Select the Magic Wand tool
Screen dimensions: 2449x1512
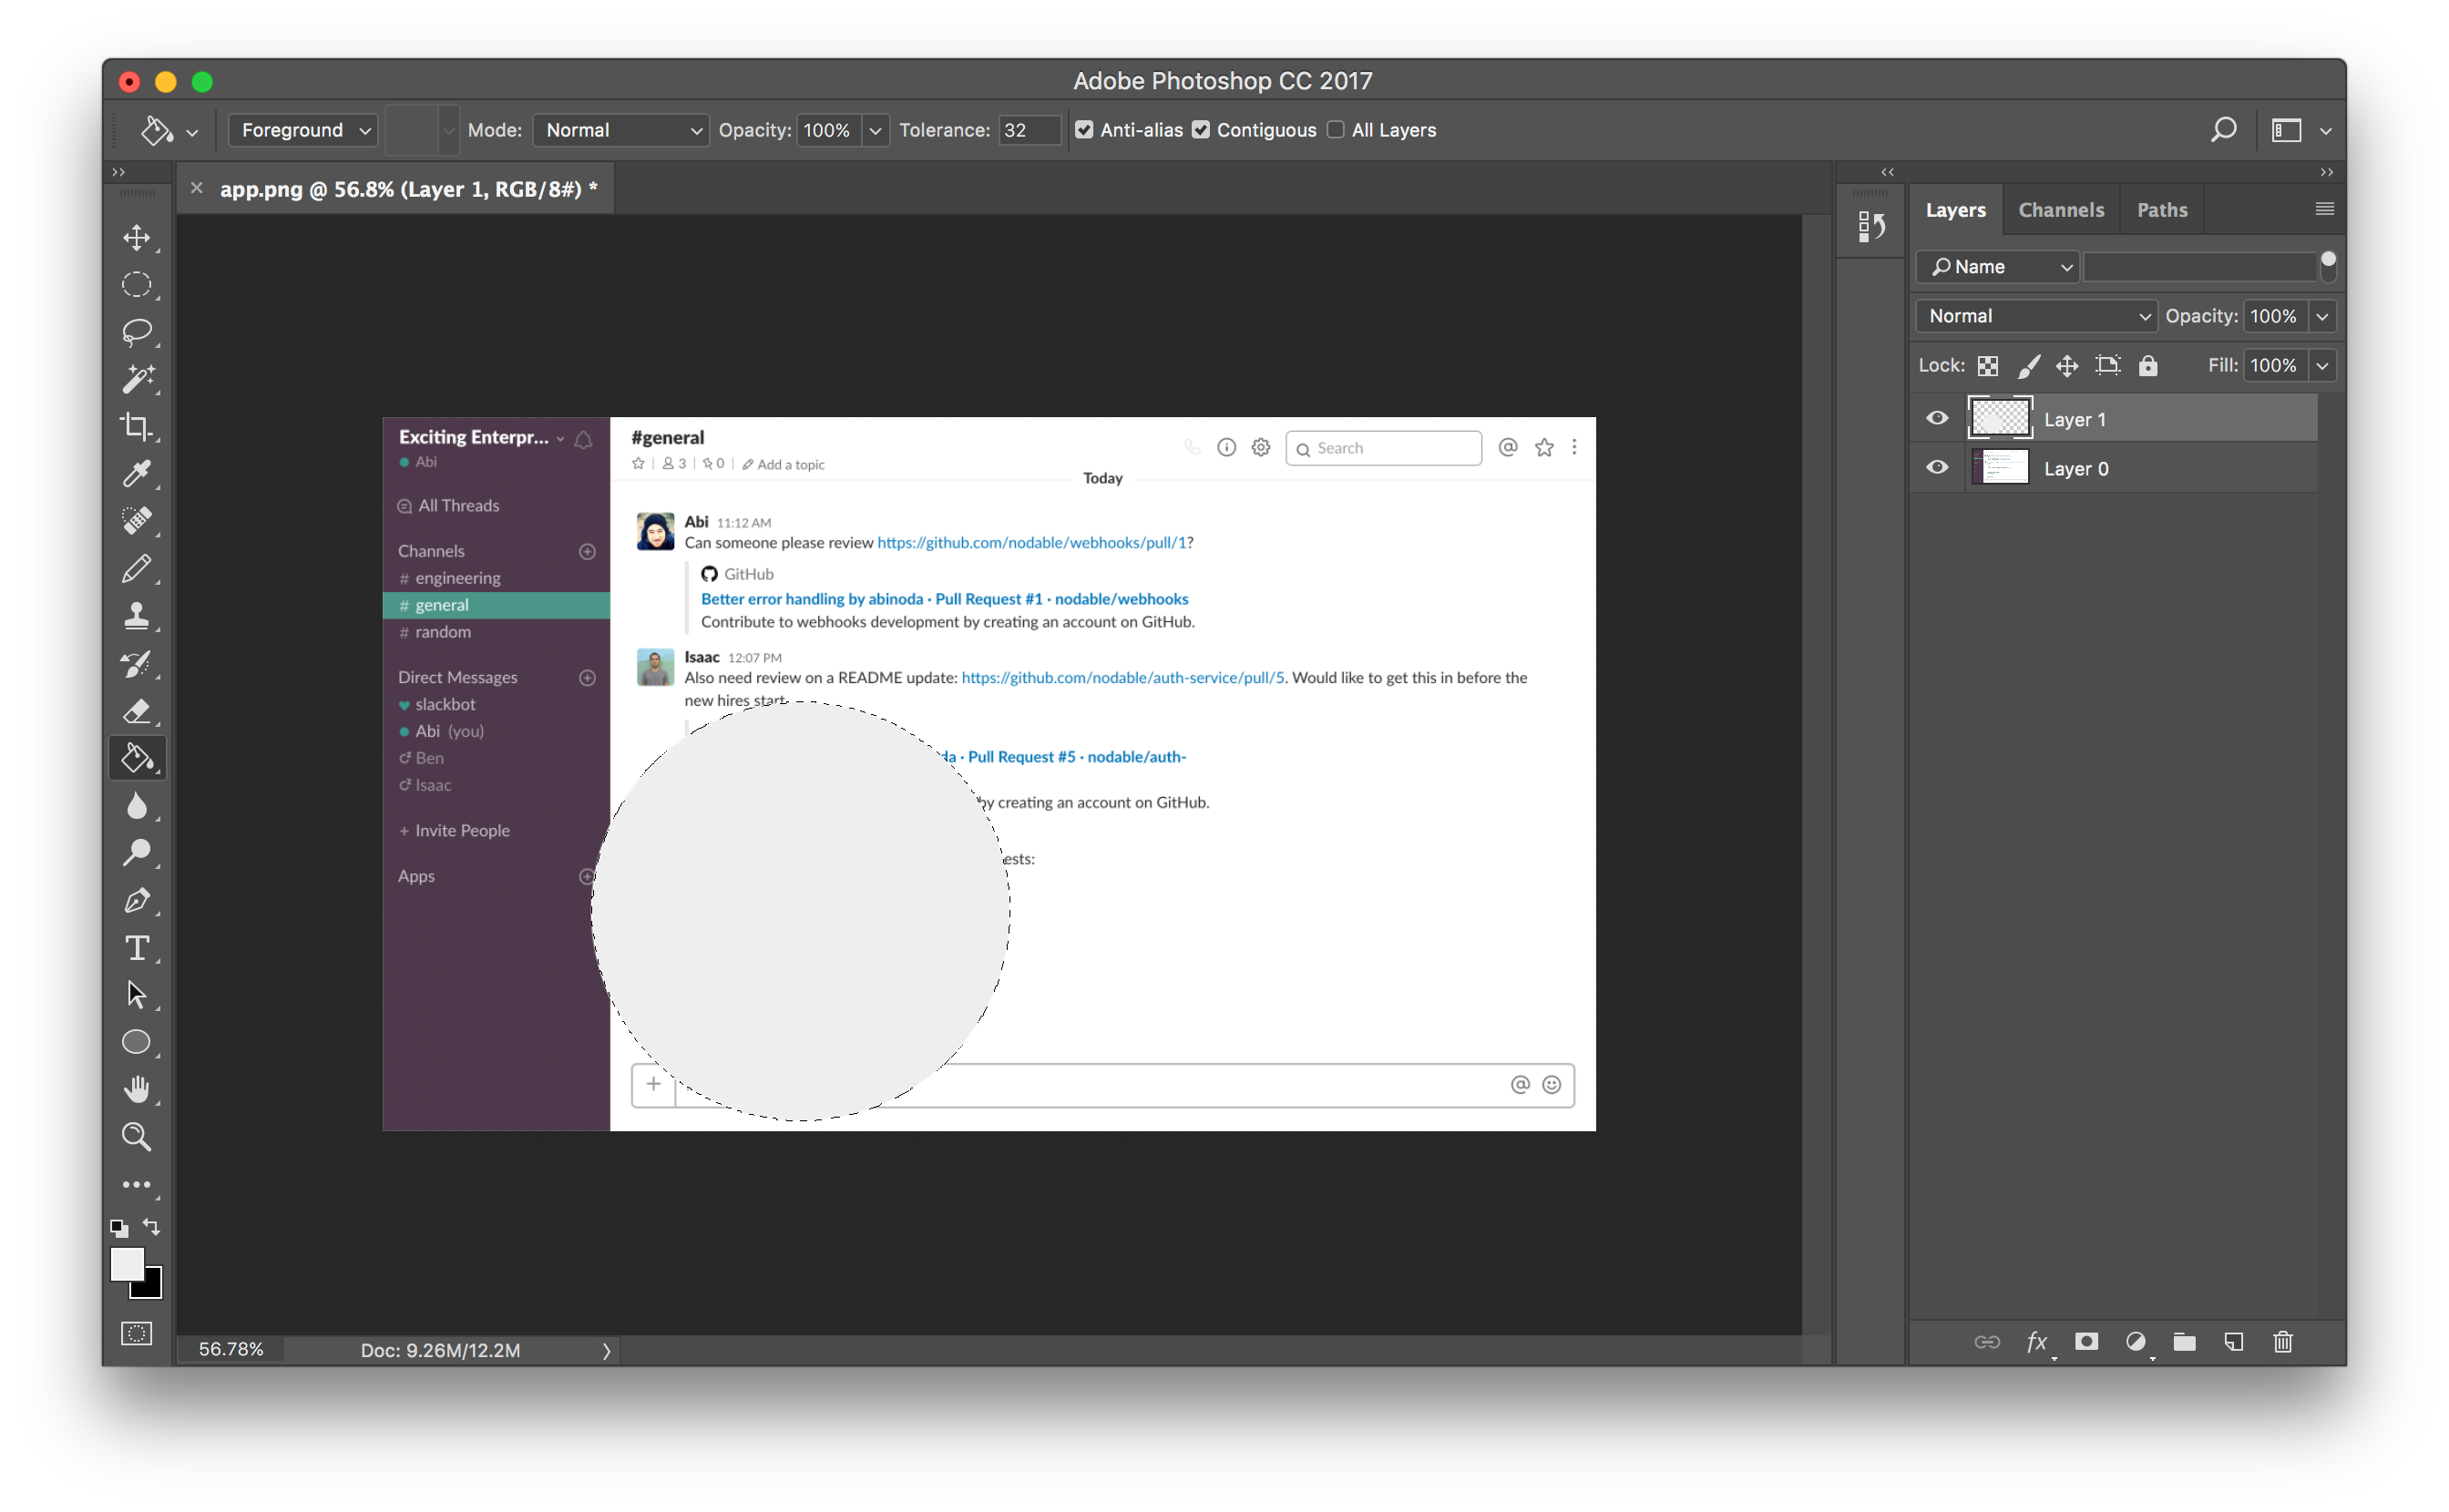[x=137, y=379]
